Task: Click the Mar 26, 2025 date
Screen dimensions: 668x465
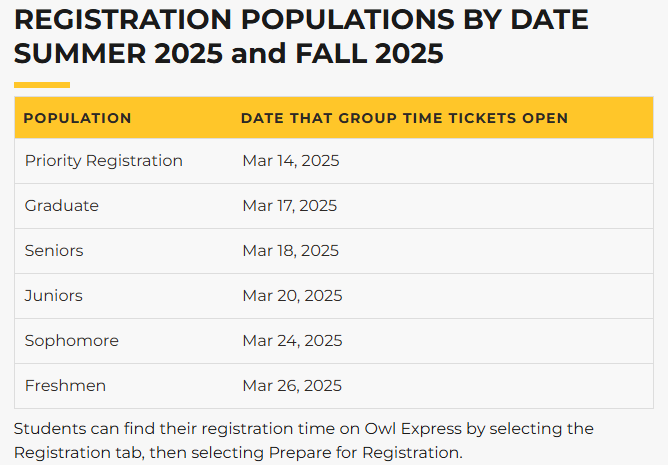Action: click(292, 386)
